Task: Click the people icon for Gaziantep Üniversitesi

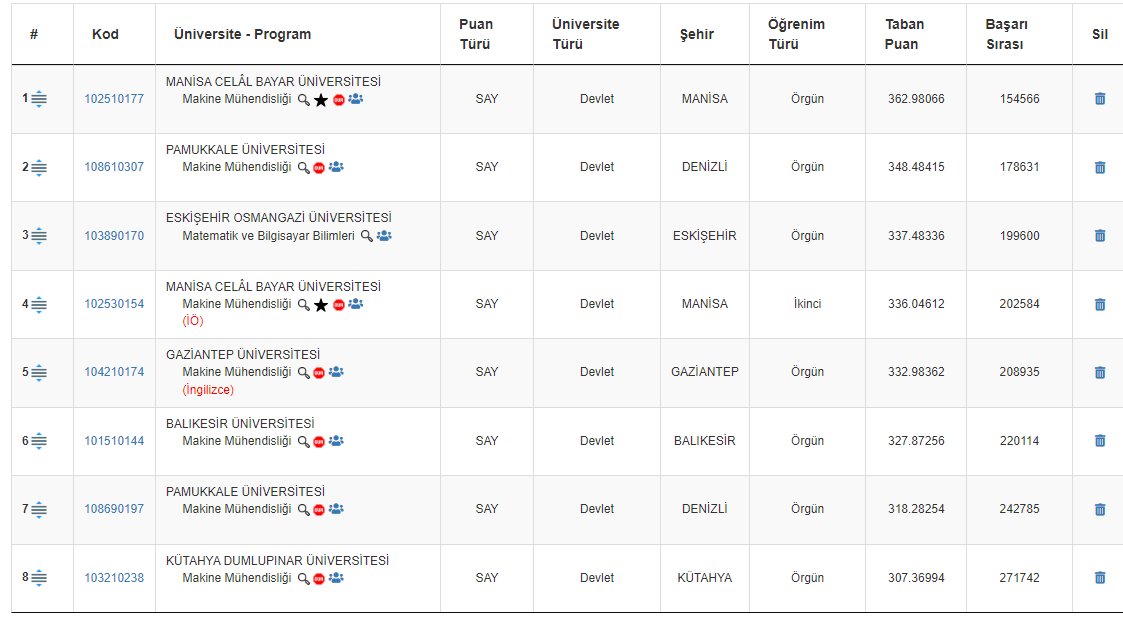Action: point(336,372)
